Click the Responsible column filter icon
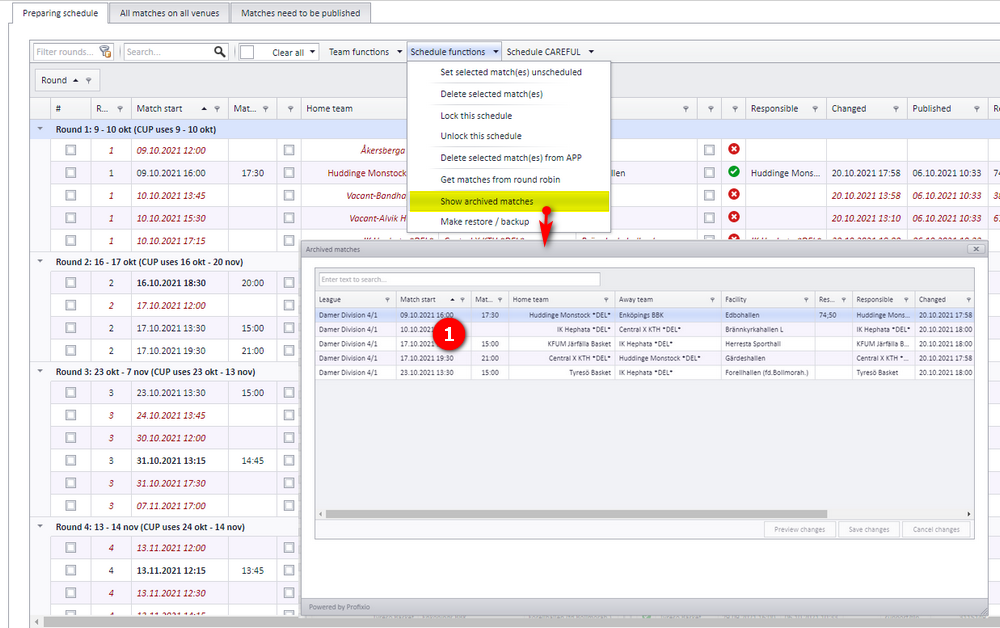The height and width of the screenshot is (628, 1000). tap(815, 108)
